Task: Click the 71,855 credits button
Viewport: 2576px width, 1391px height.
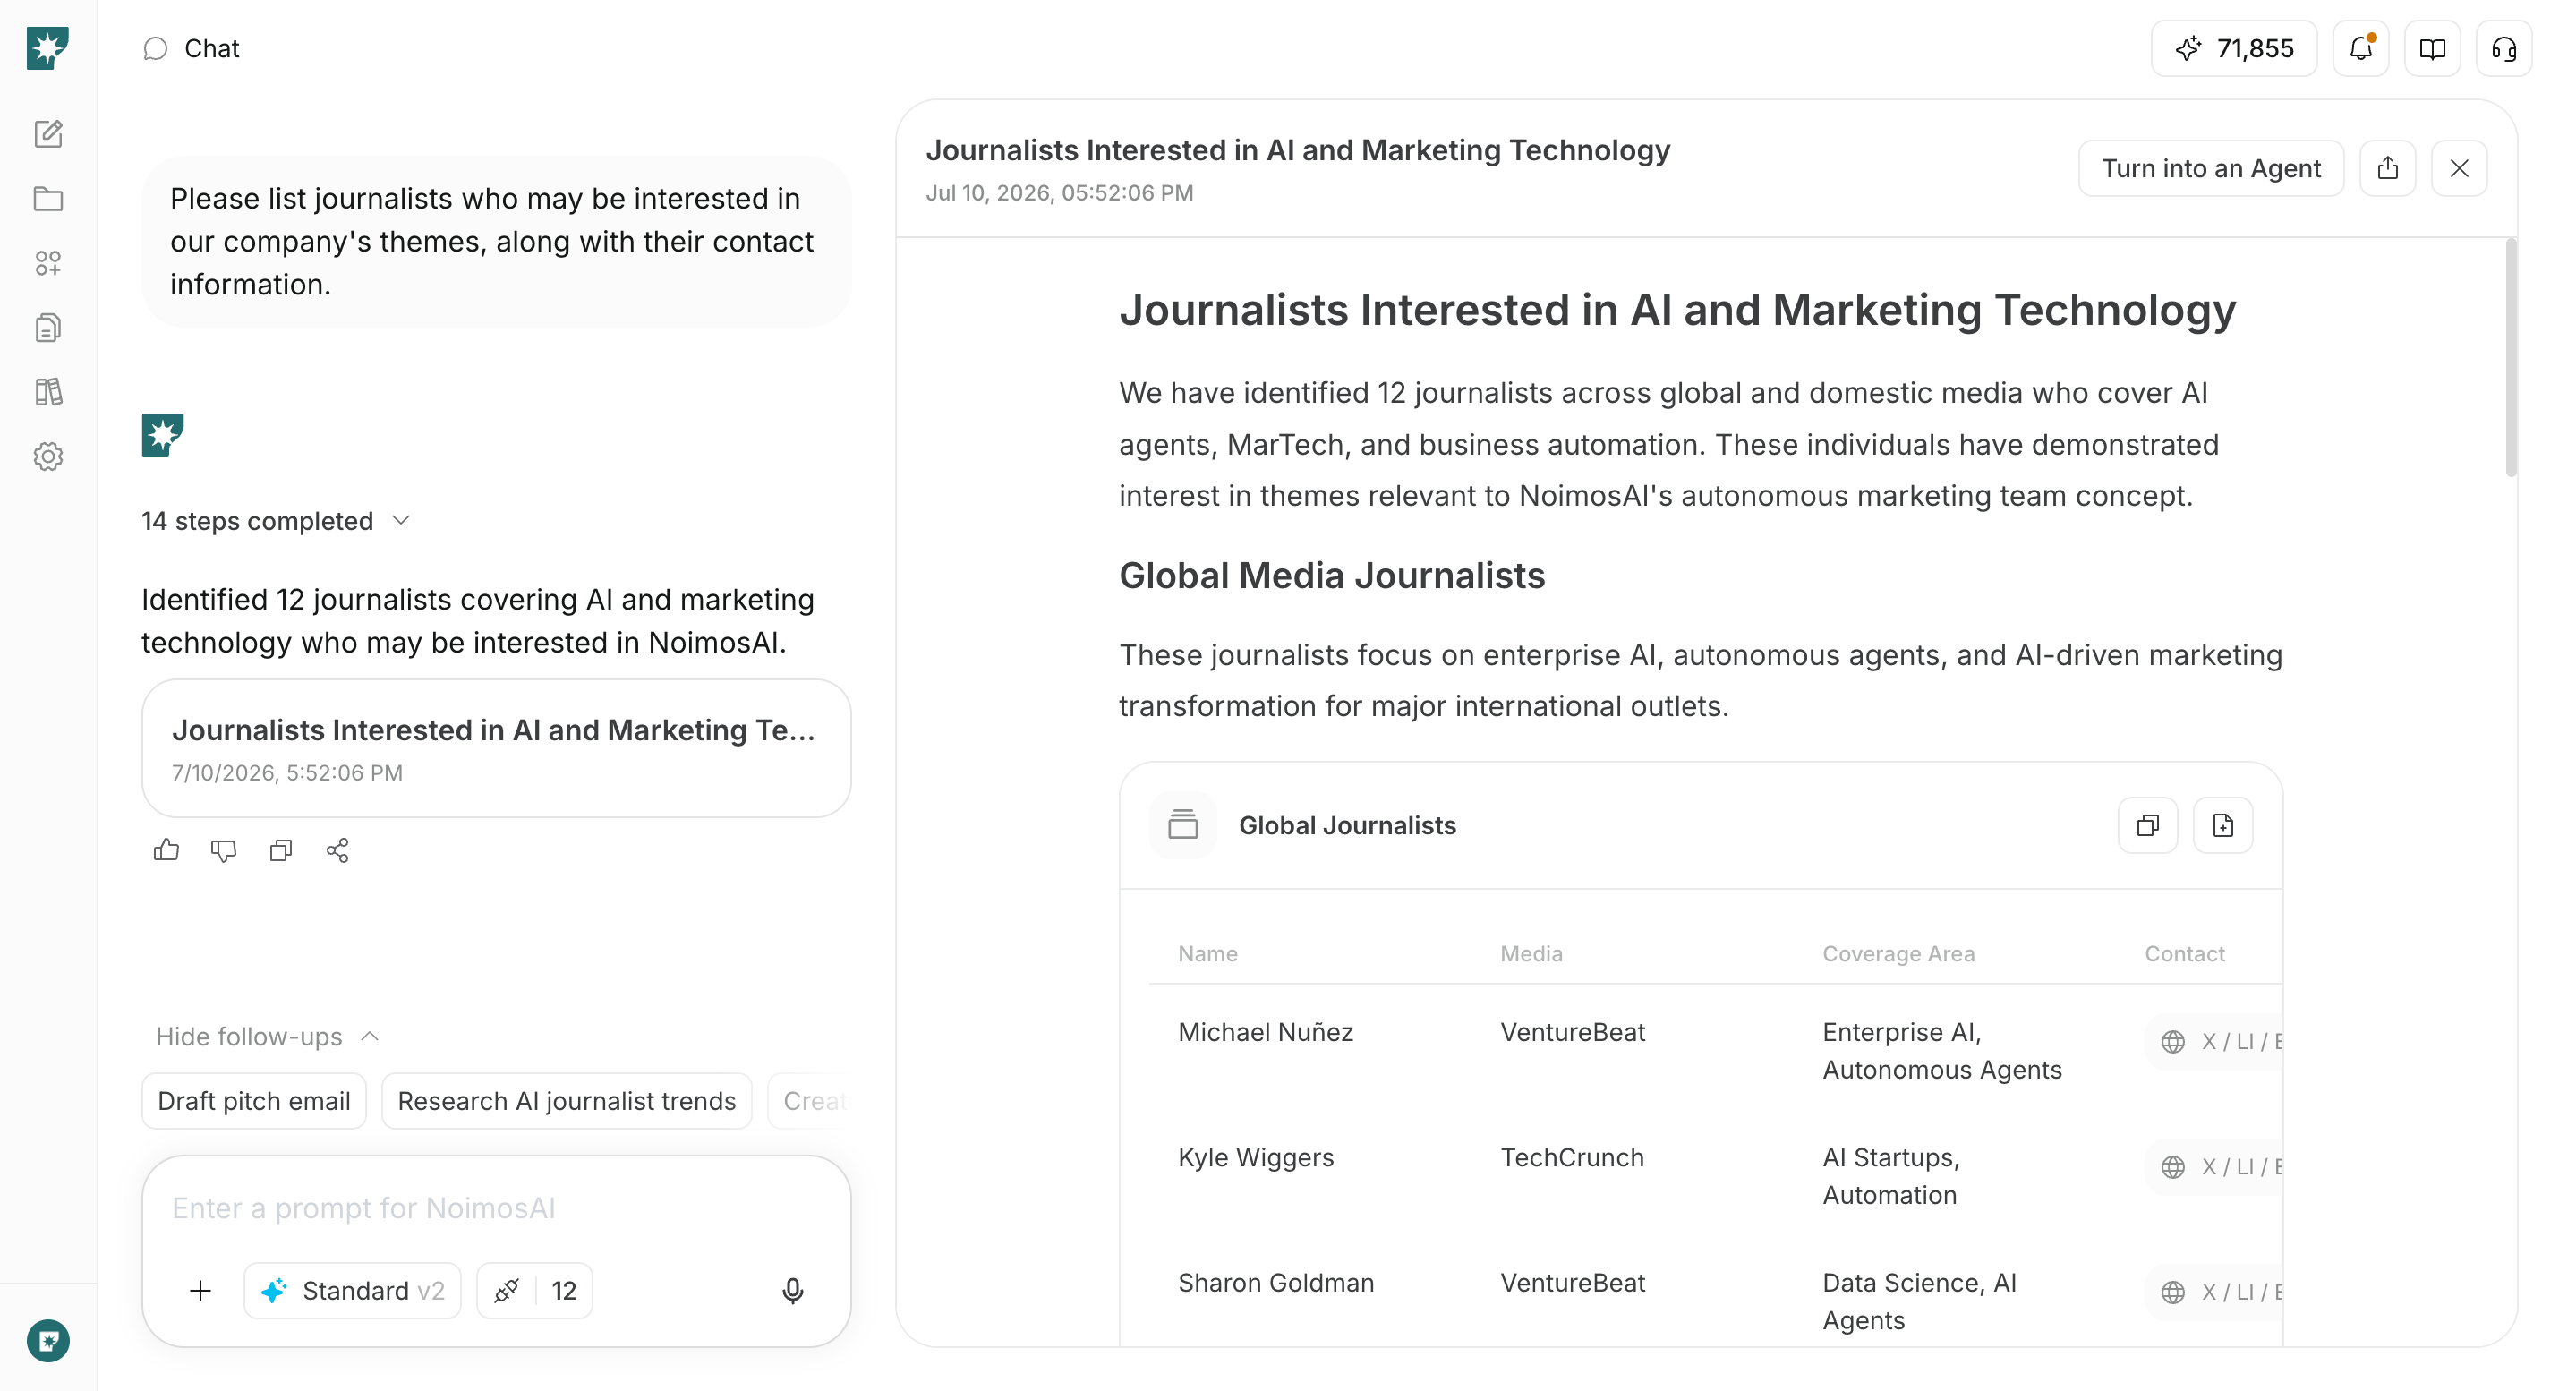Action: point(2234,48)
